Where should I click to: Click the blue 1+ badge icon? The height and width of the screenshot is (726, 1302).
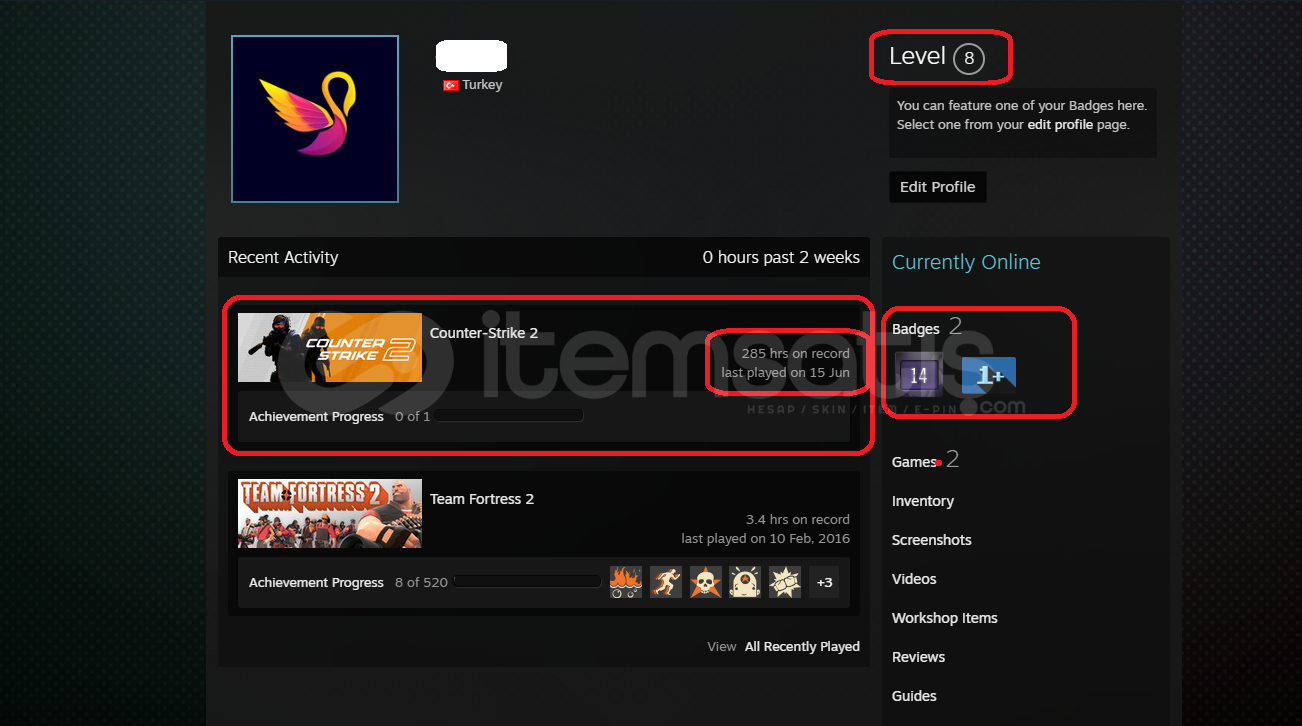(x=989, y=376)
